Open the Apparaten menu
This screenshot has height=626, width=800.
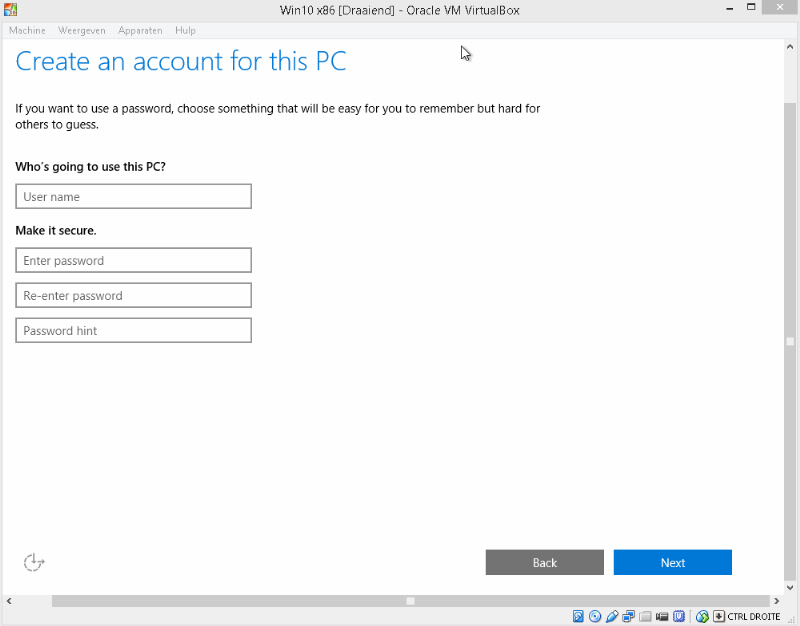pos(140,31)
